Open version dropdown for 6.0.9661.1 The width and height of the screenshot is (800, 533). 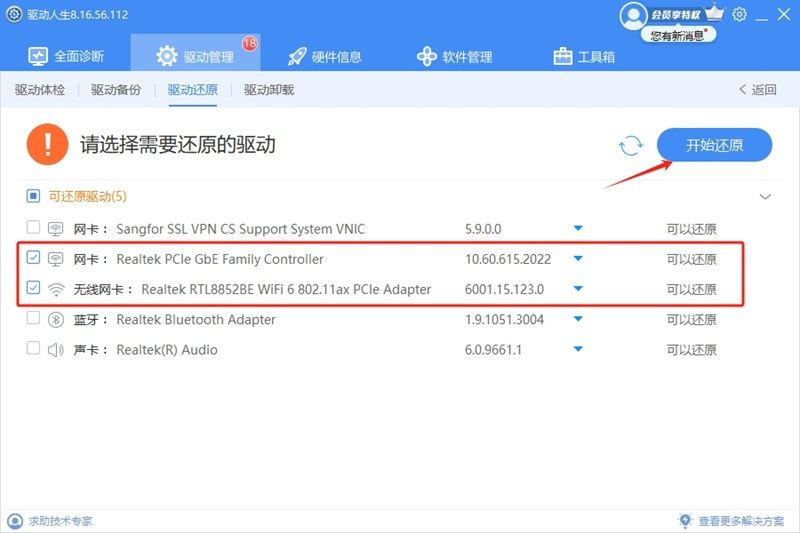[578, 349]
